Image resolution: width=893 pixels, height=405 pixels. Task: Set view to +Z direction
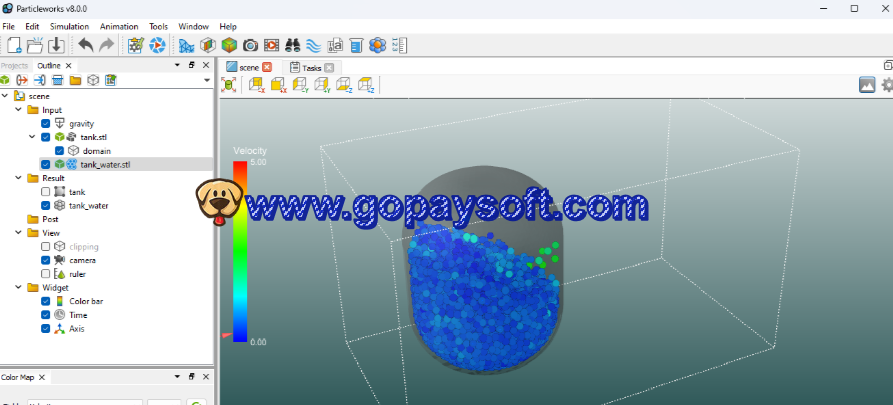point(366,85)
